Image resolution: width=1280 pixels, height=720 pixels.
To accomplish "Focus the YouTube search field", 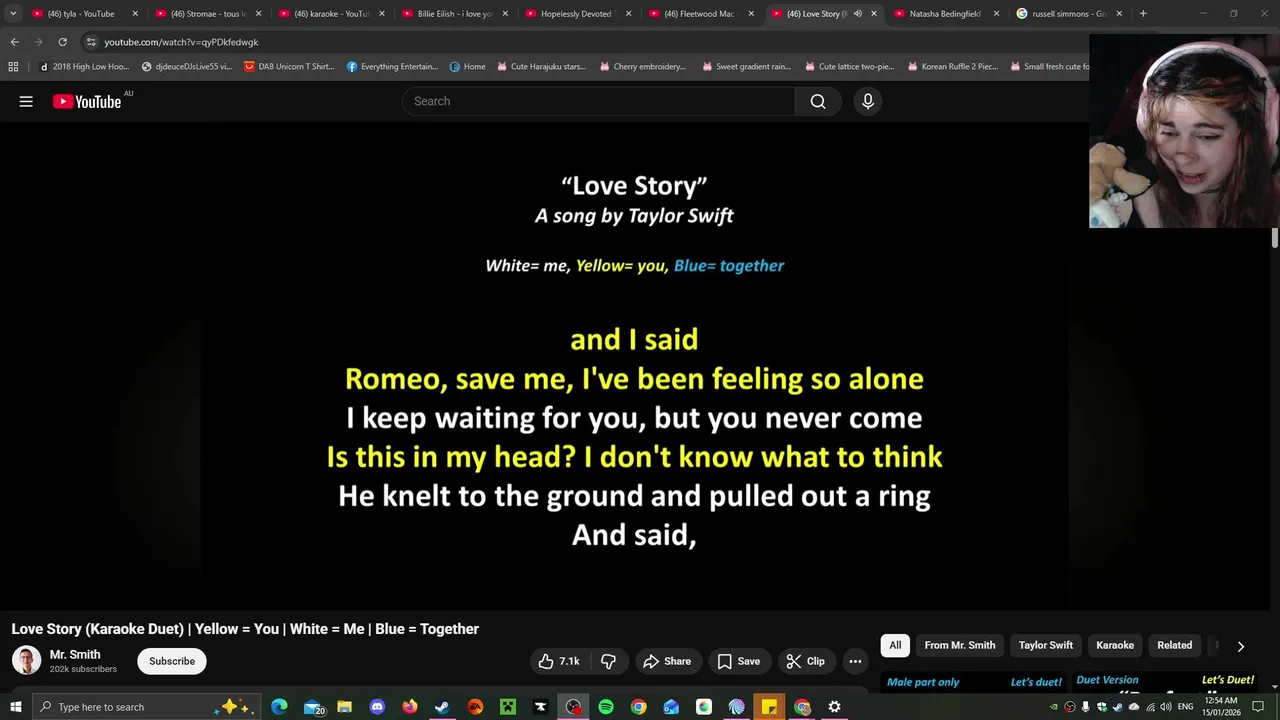I will (599, 101).
